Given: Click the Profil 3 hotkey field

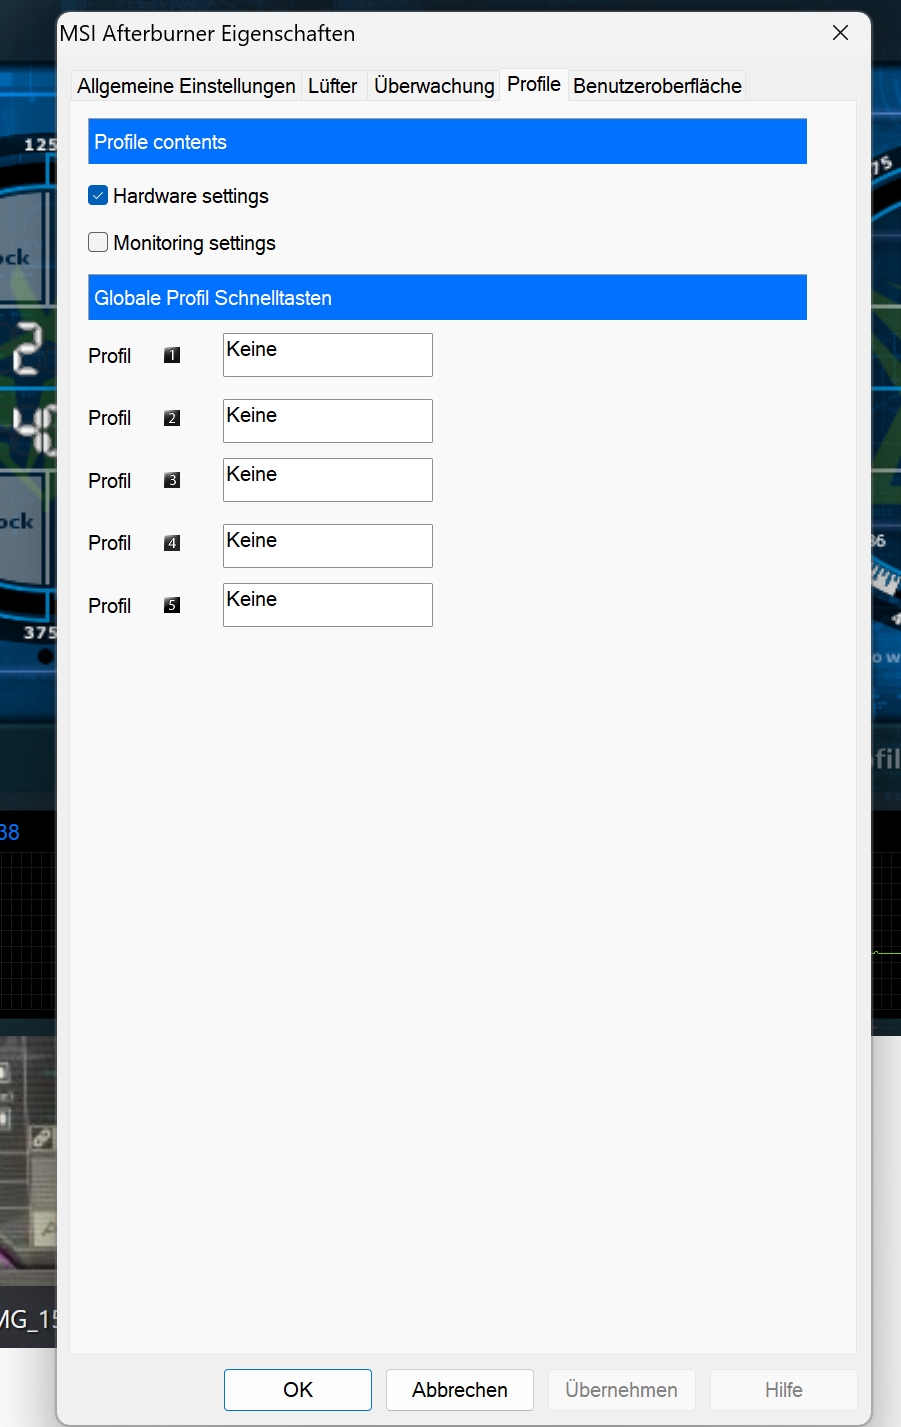Looking at the screenshot, I should point(328,480).
